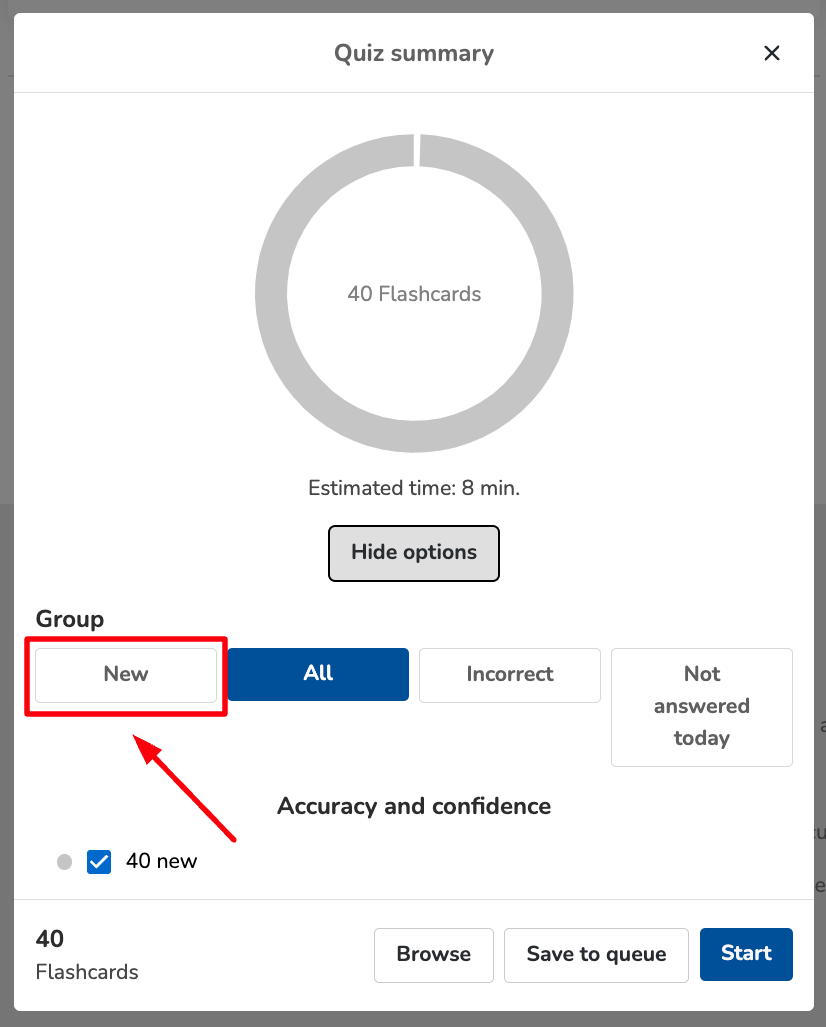Open Browse for the flashcards
826x1027 pixels.
point(434,954)
